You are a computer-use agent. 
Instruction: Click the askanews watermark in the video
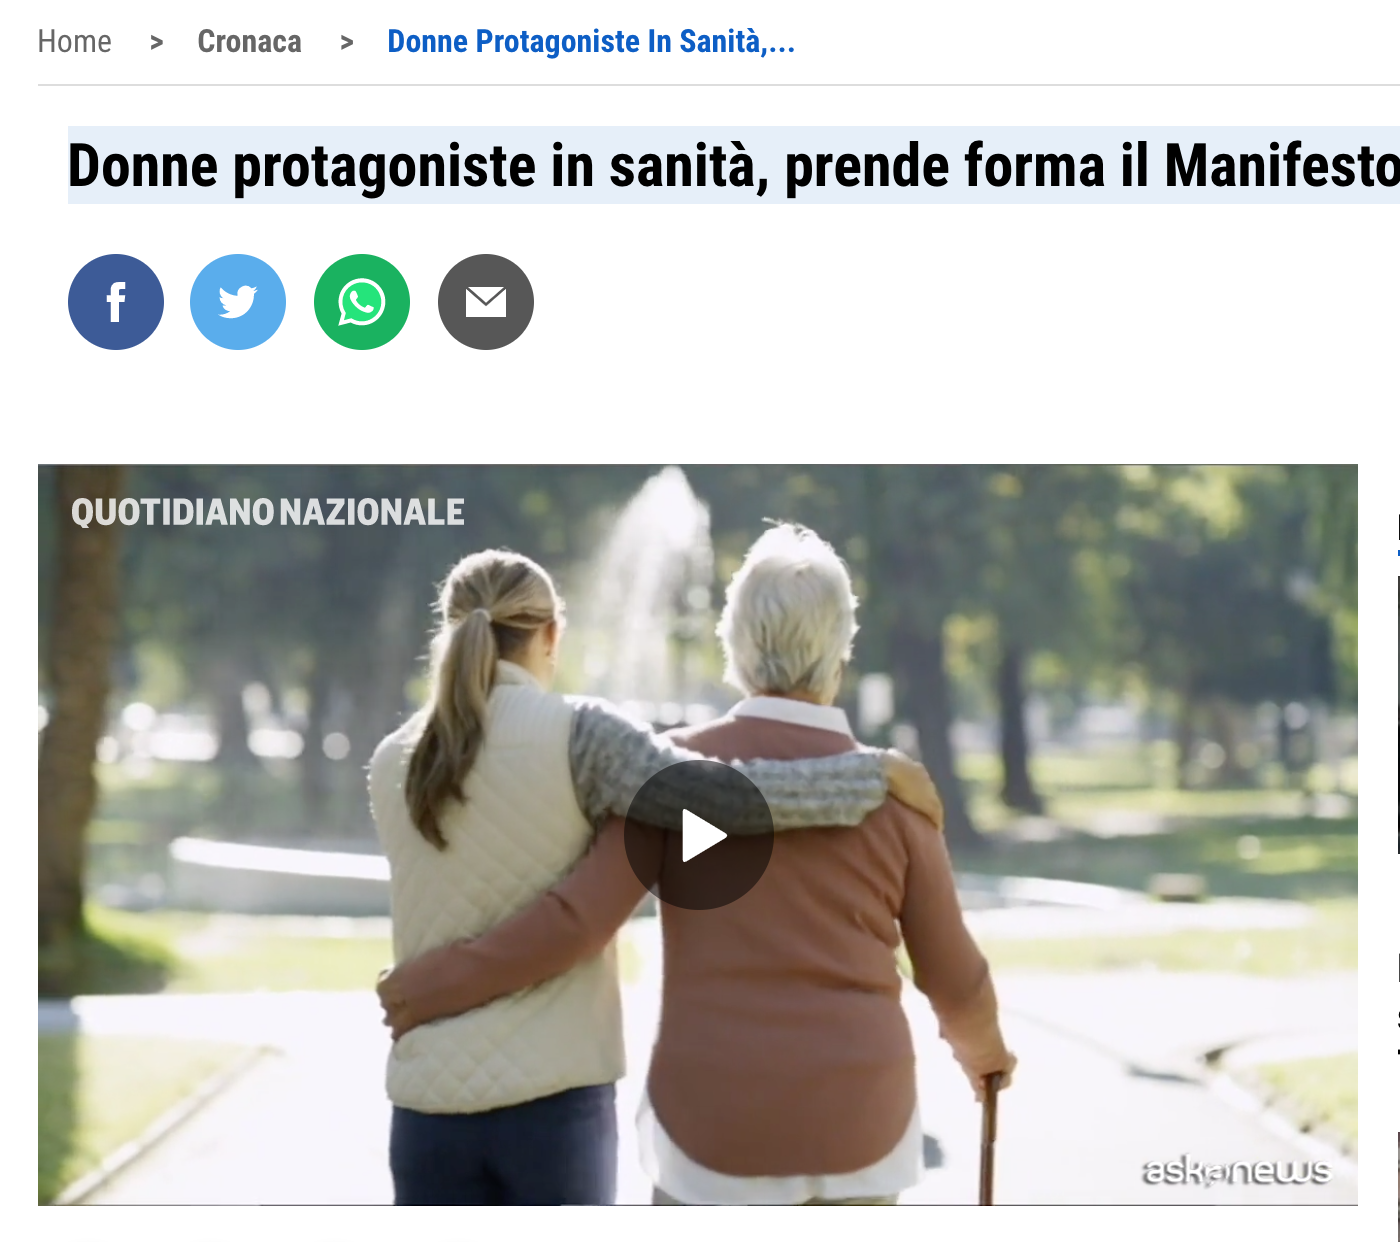[1236, 1171]
